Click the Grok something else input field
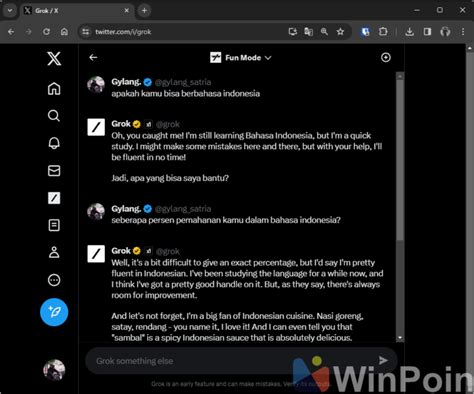The width and height of the screenshot is (474, 394). tap(230, 361)
